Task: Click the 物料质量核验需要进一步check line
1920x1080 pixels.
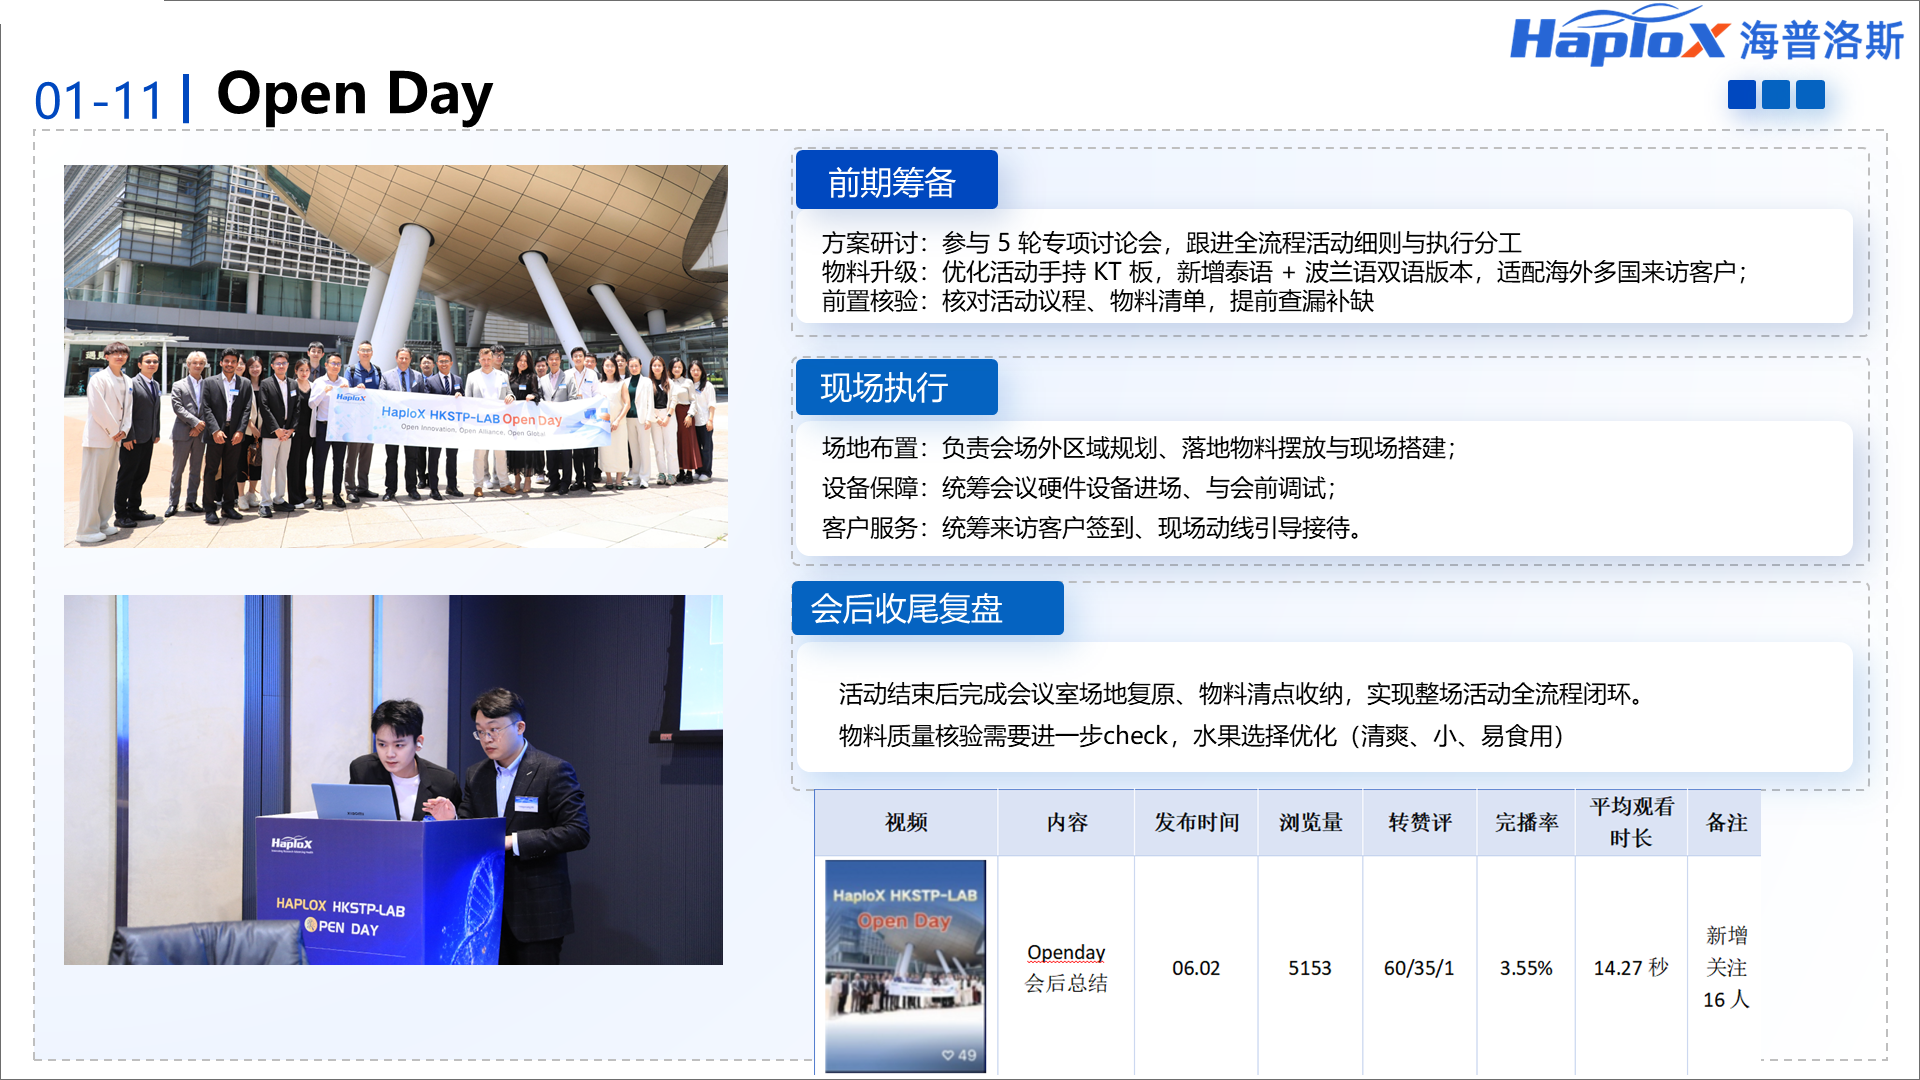Action: [1201, 736]
